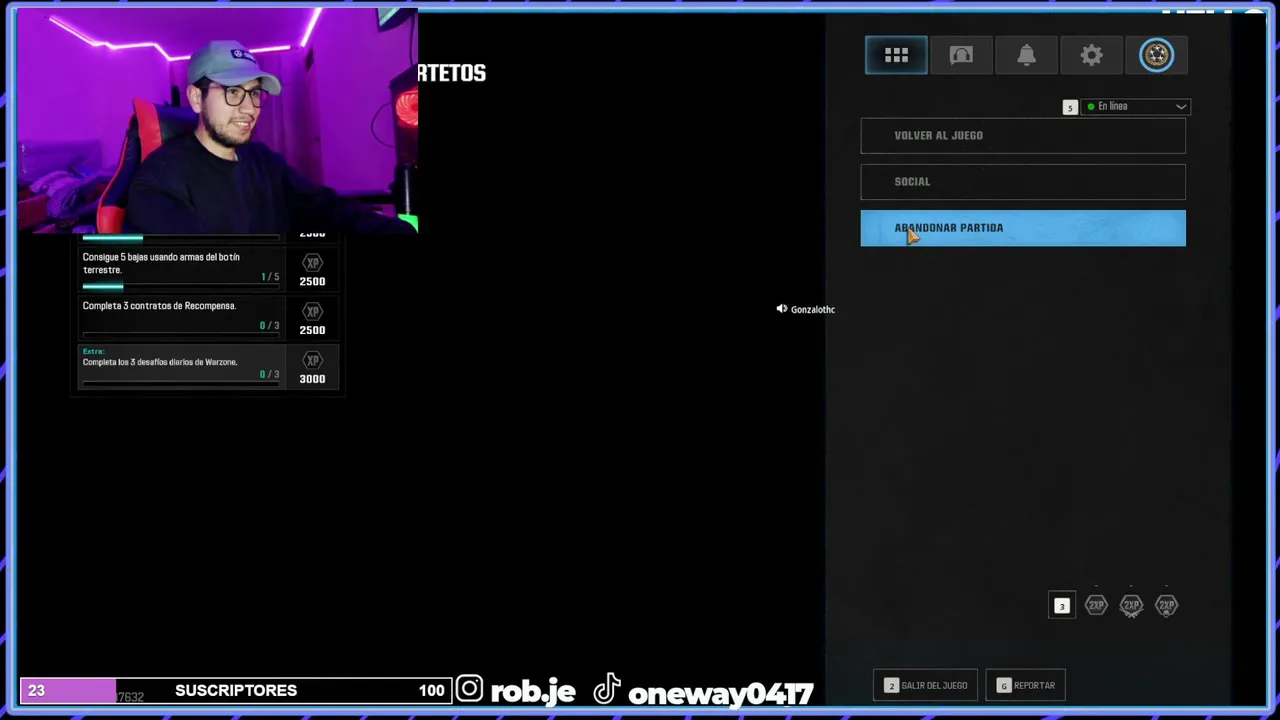Open the headset voice chat channels tab
The image size is (1280, 720).
pyautogui.click(x=961, y=55)
